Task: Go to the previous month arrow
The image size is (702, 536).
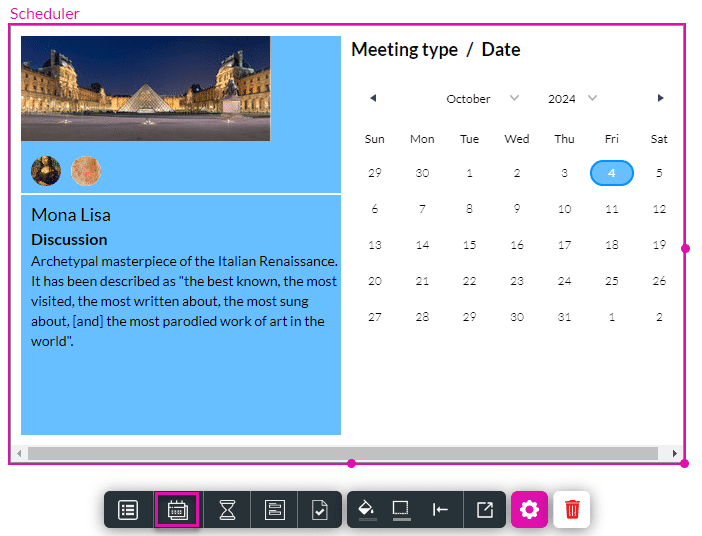Action: click(x=373, y=98)
